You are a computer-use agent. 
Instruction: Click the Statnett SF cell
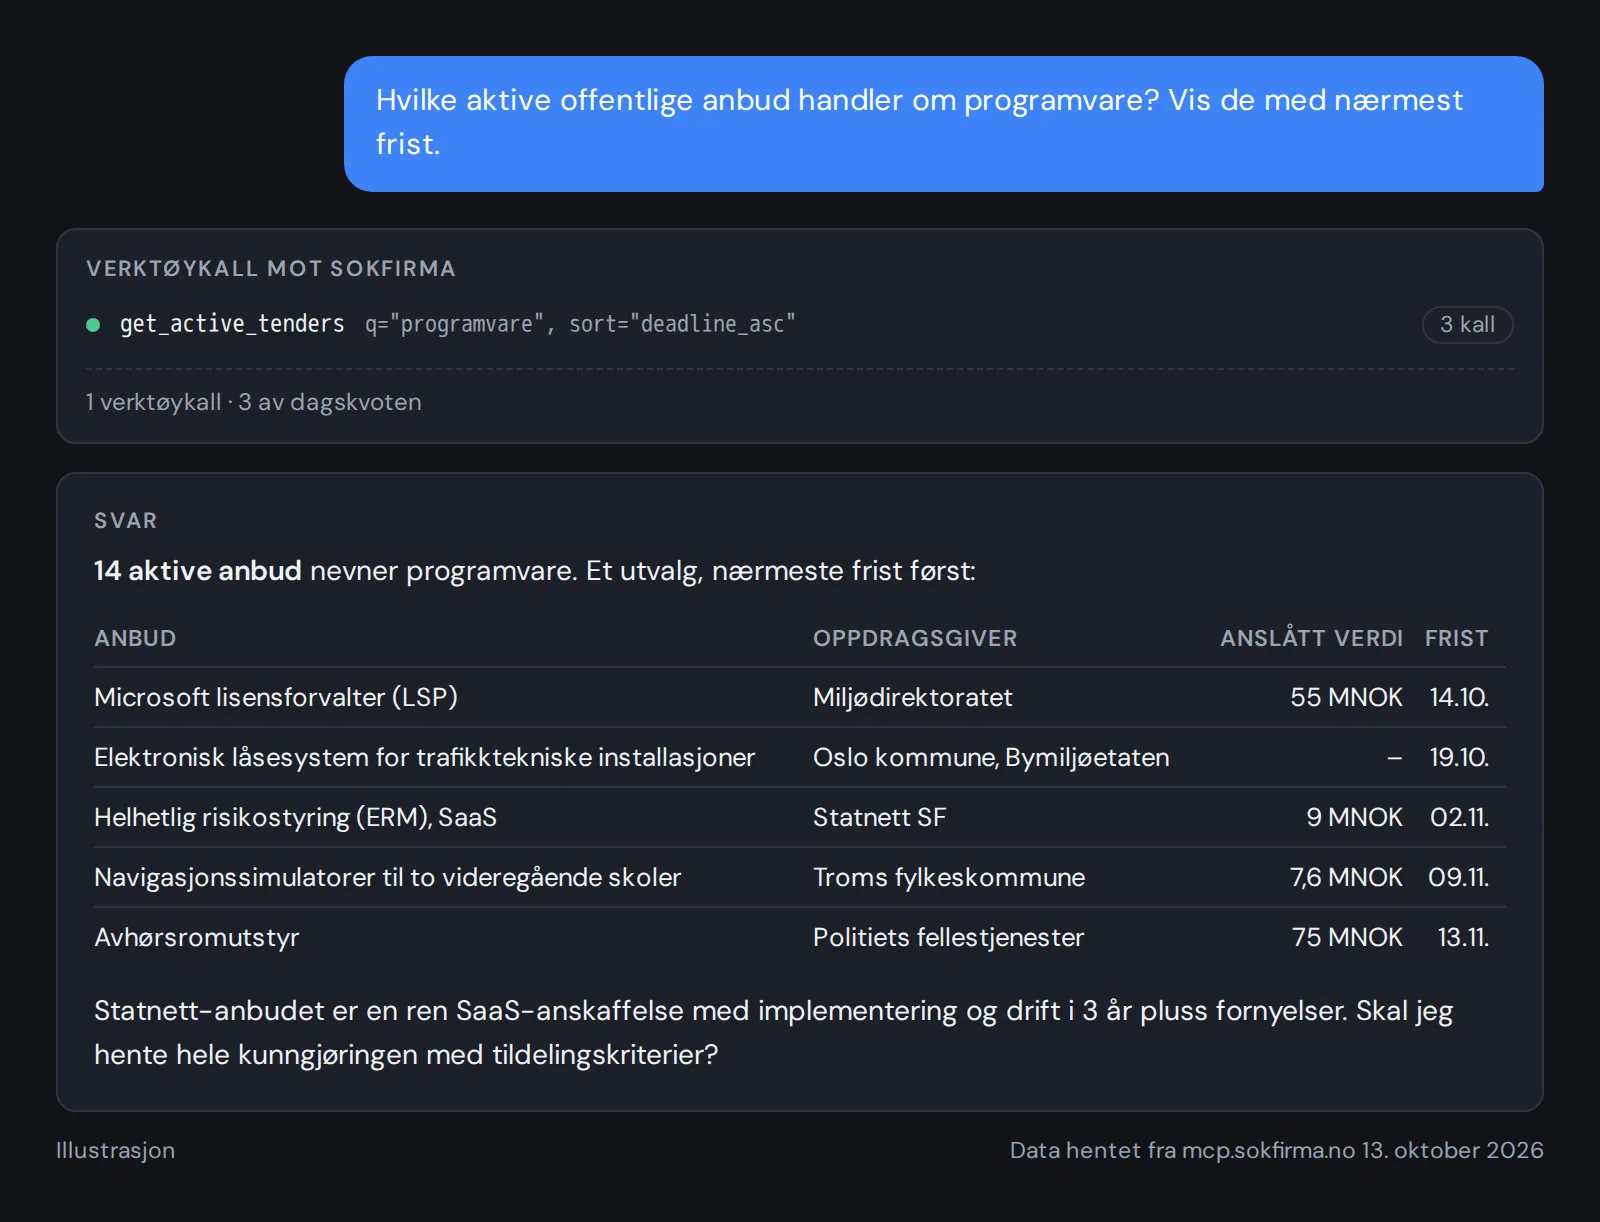(x=879, y=817)
